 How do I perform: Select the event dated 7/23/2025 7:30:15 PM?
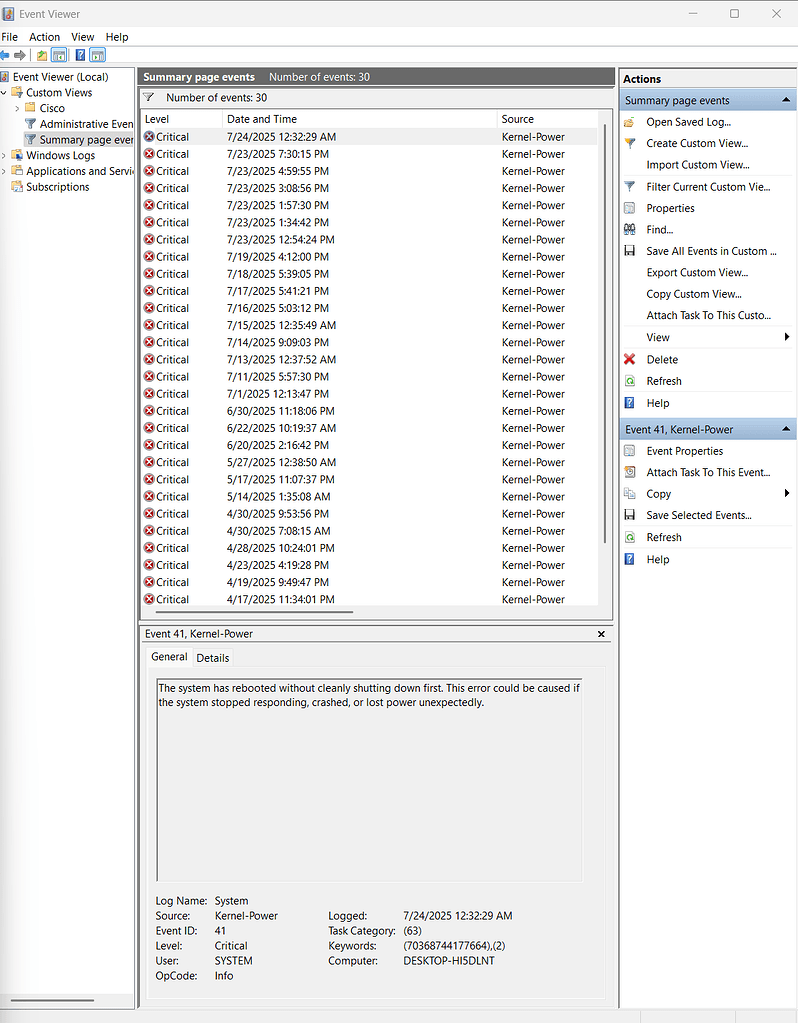[369, 154]
